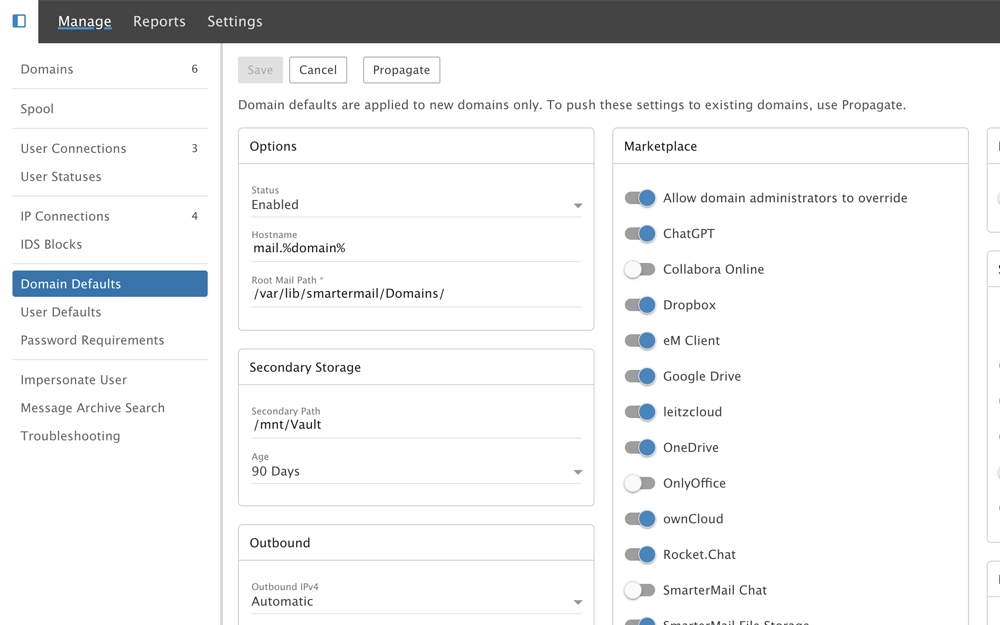Enable the SmarterMail Chat toggle
This screenshot has height=625, width=1000.
tap(640, 591)
